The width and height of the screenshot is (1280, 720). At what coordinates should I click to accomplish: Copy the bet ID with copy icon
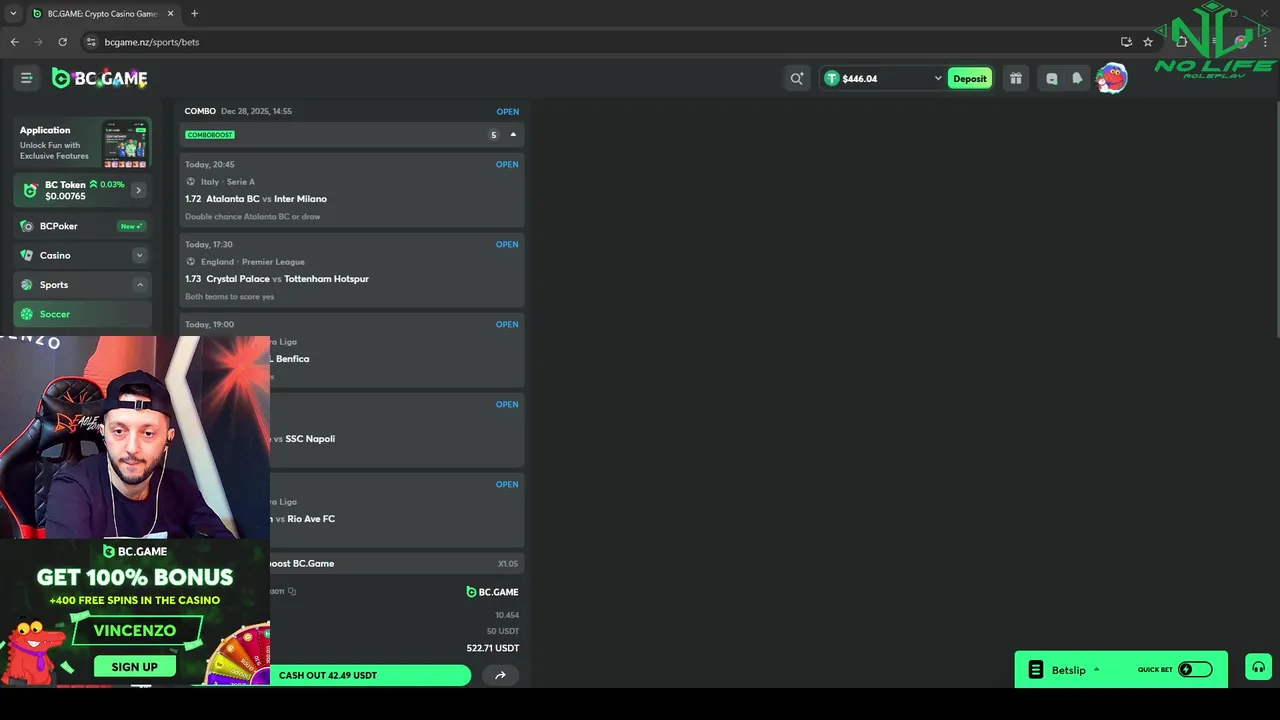point(292,591)
